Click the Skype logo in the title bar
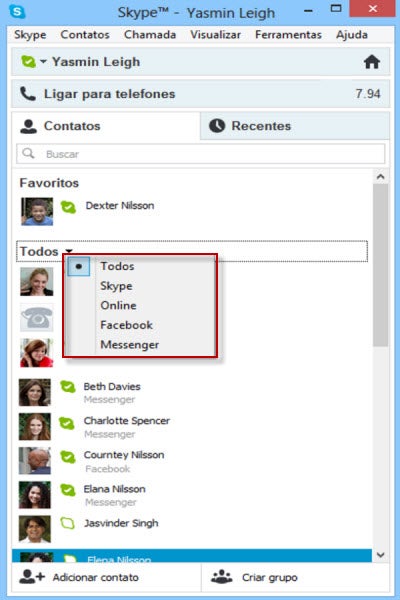This screenshot has width=400, height=600. click(x=17, y=11)
